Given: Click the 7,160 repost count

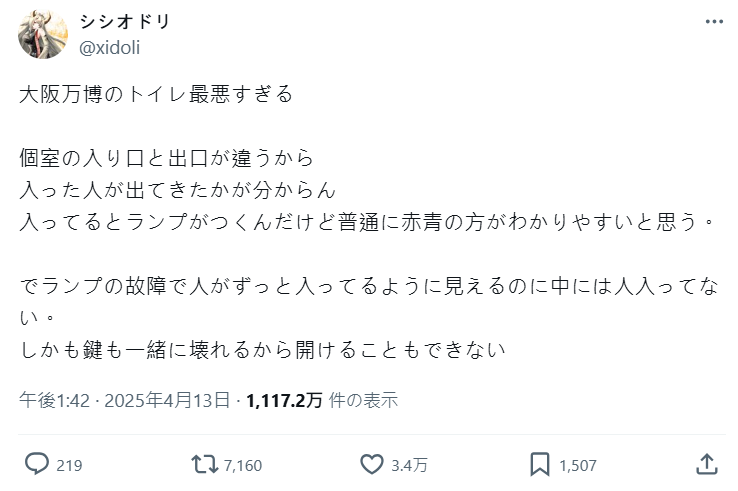Looking at the screenshot, I should (243, 465).
